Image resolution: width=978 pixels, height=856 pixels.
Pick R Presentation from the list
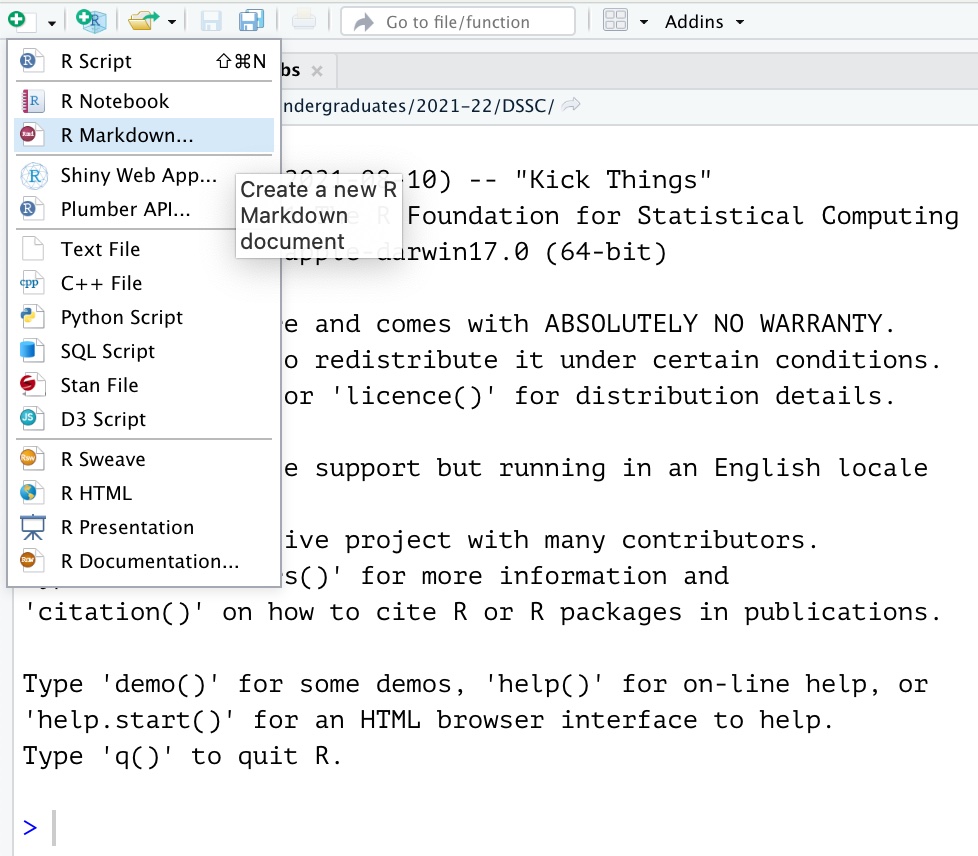pos(127,527)
